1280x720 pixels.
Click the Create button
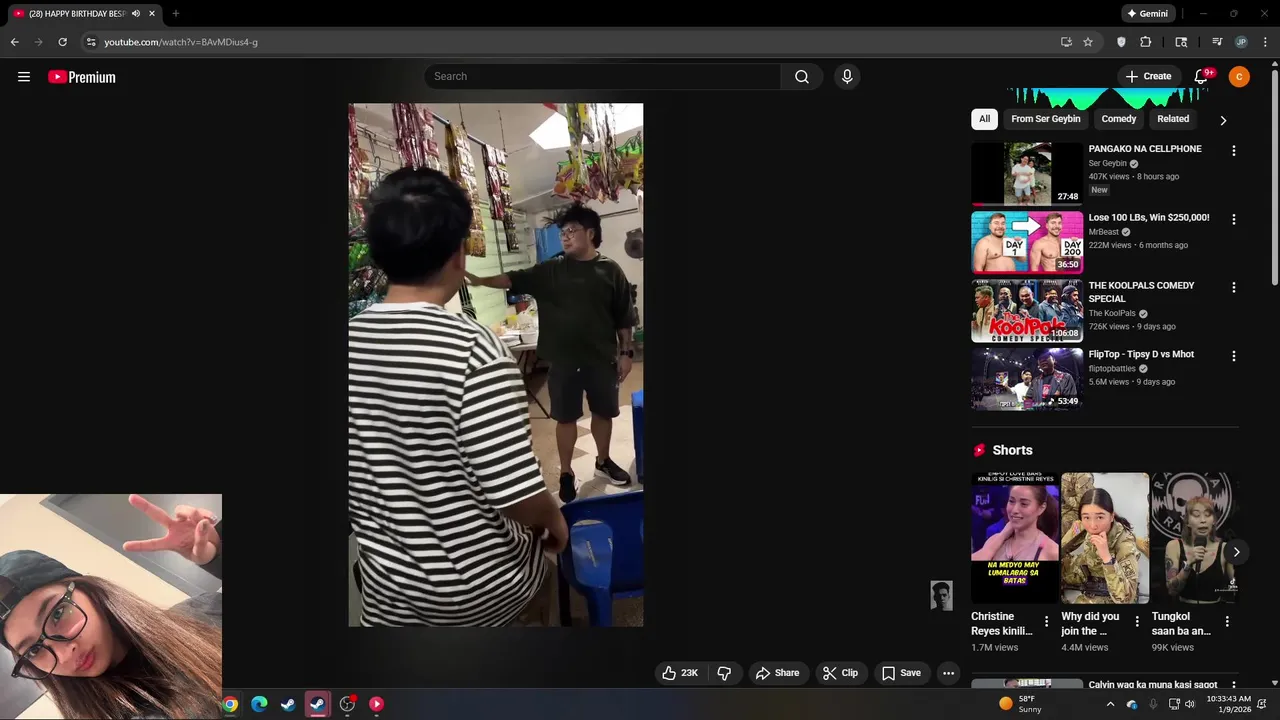[1148, 77]
